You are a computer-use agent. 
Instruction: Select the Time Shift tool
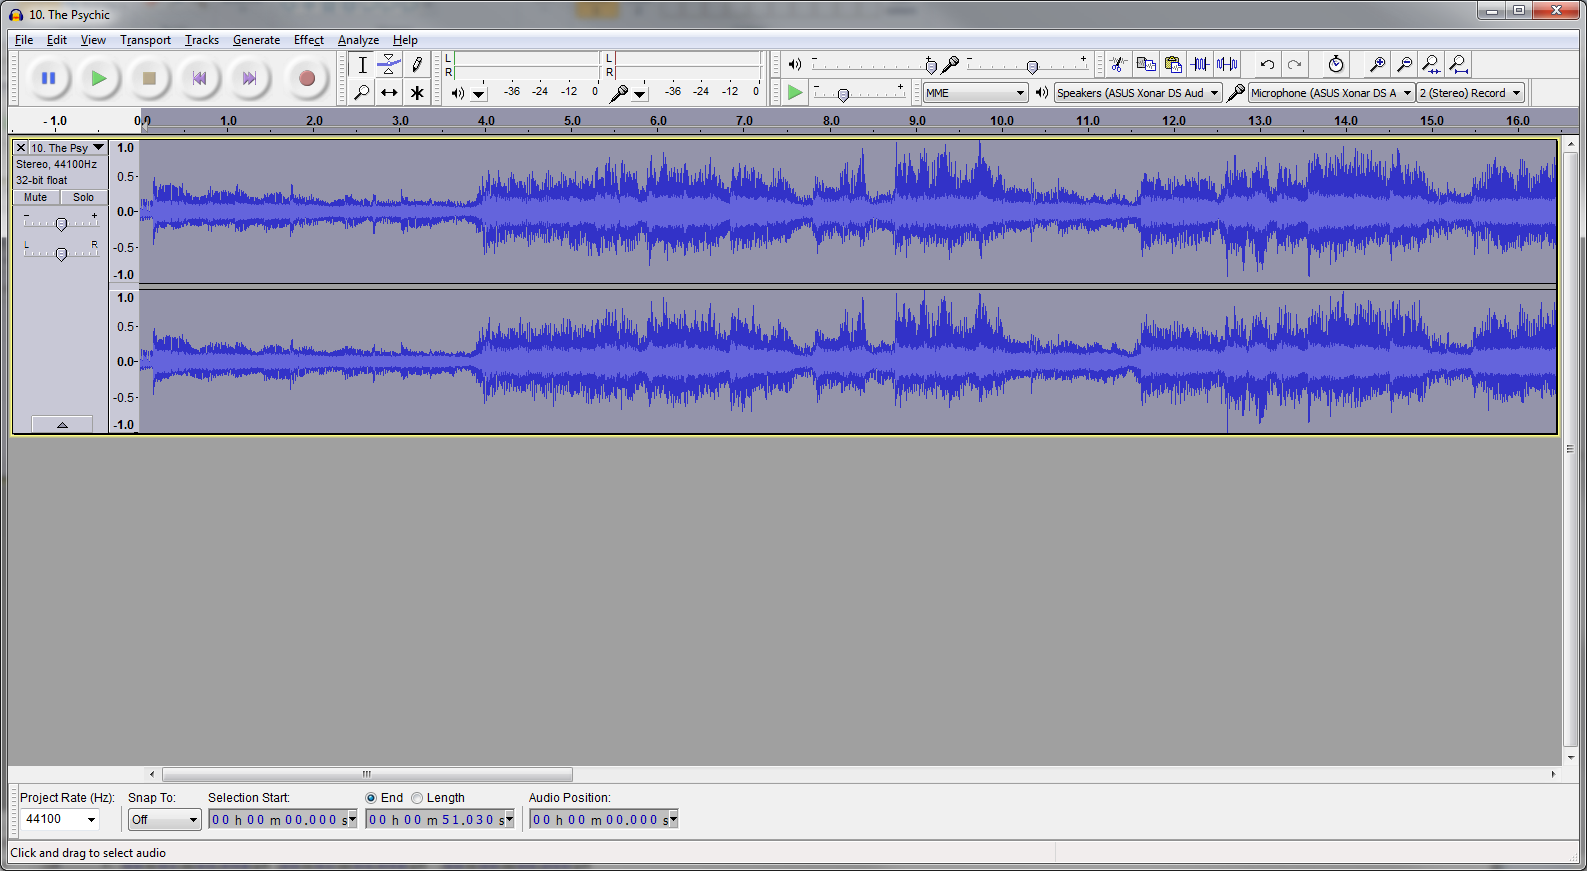(389, 92)
